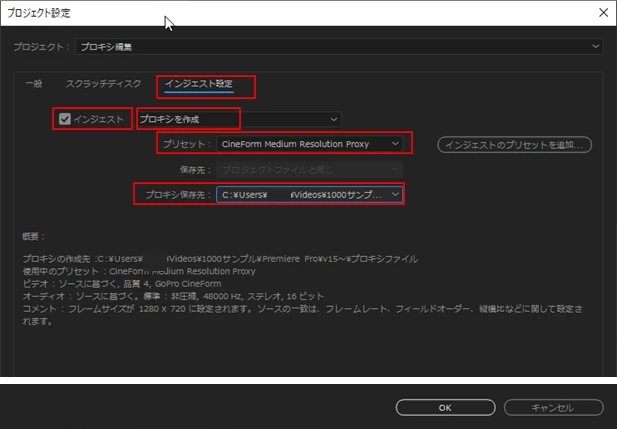Image resolution: width=617 pixels, height=429 pixels.
Task: Click the コメント line about 1280 x 720
Action: point(302,315)
